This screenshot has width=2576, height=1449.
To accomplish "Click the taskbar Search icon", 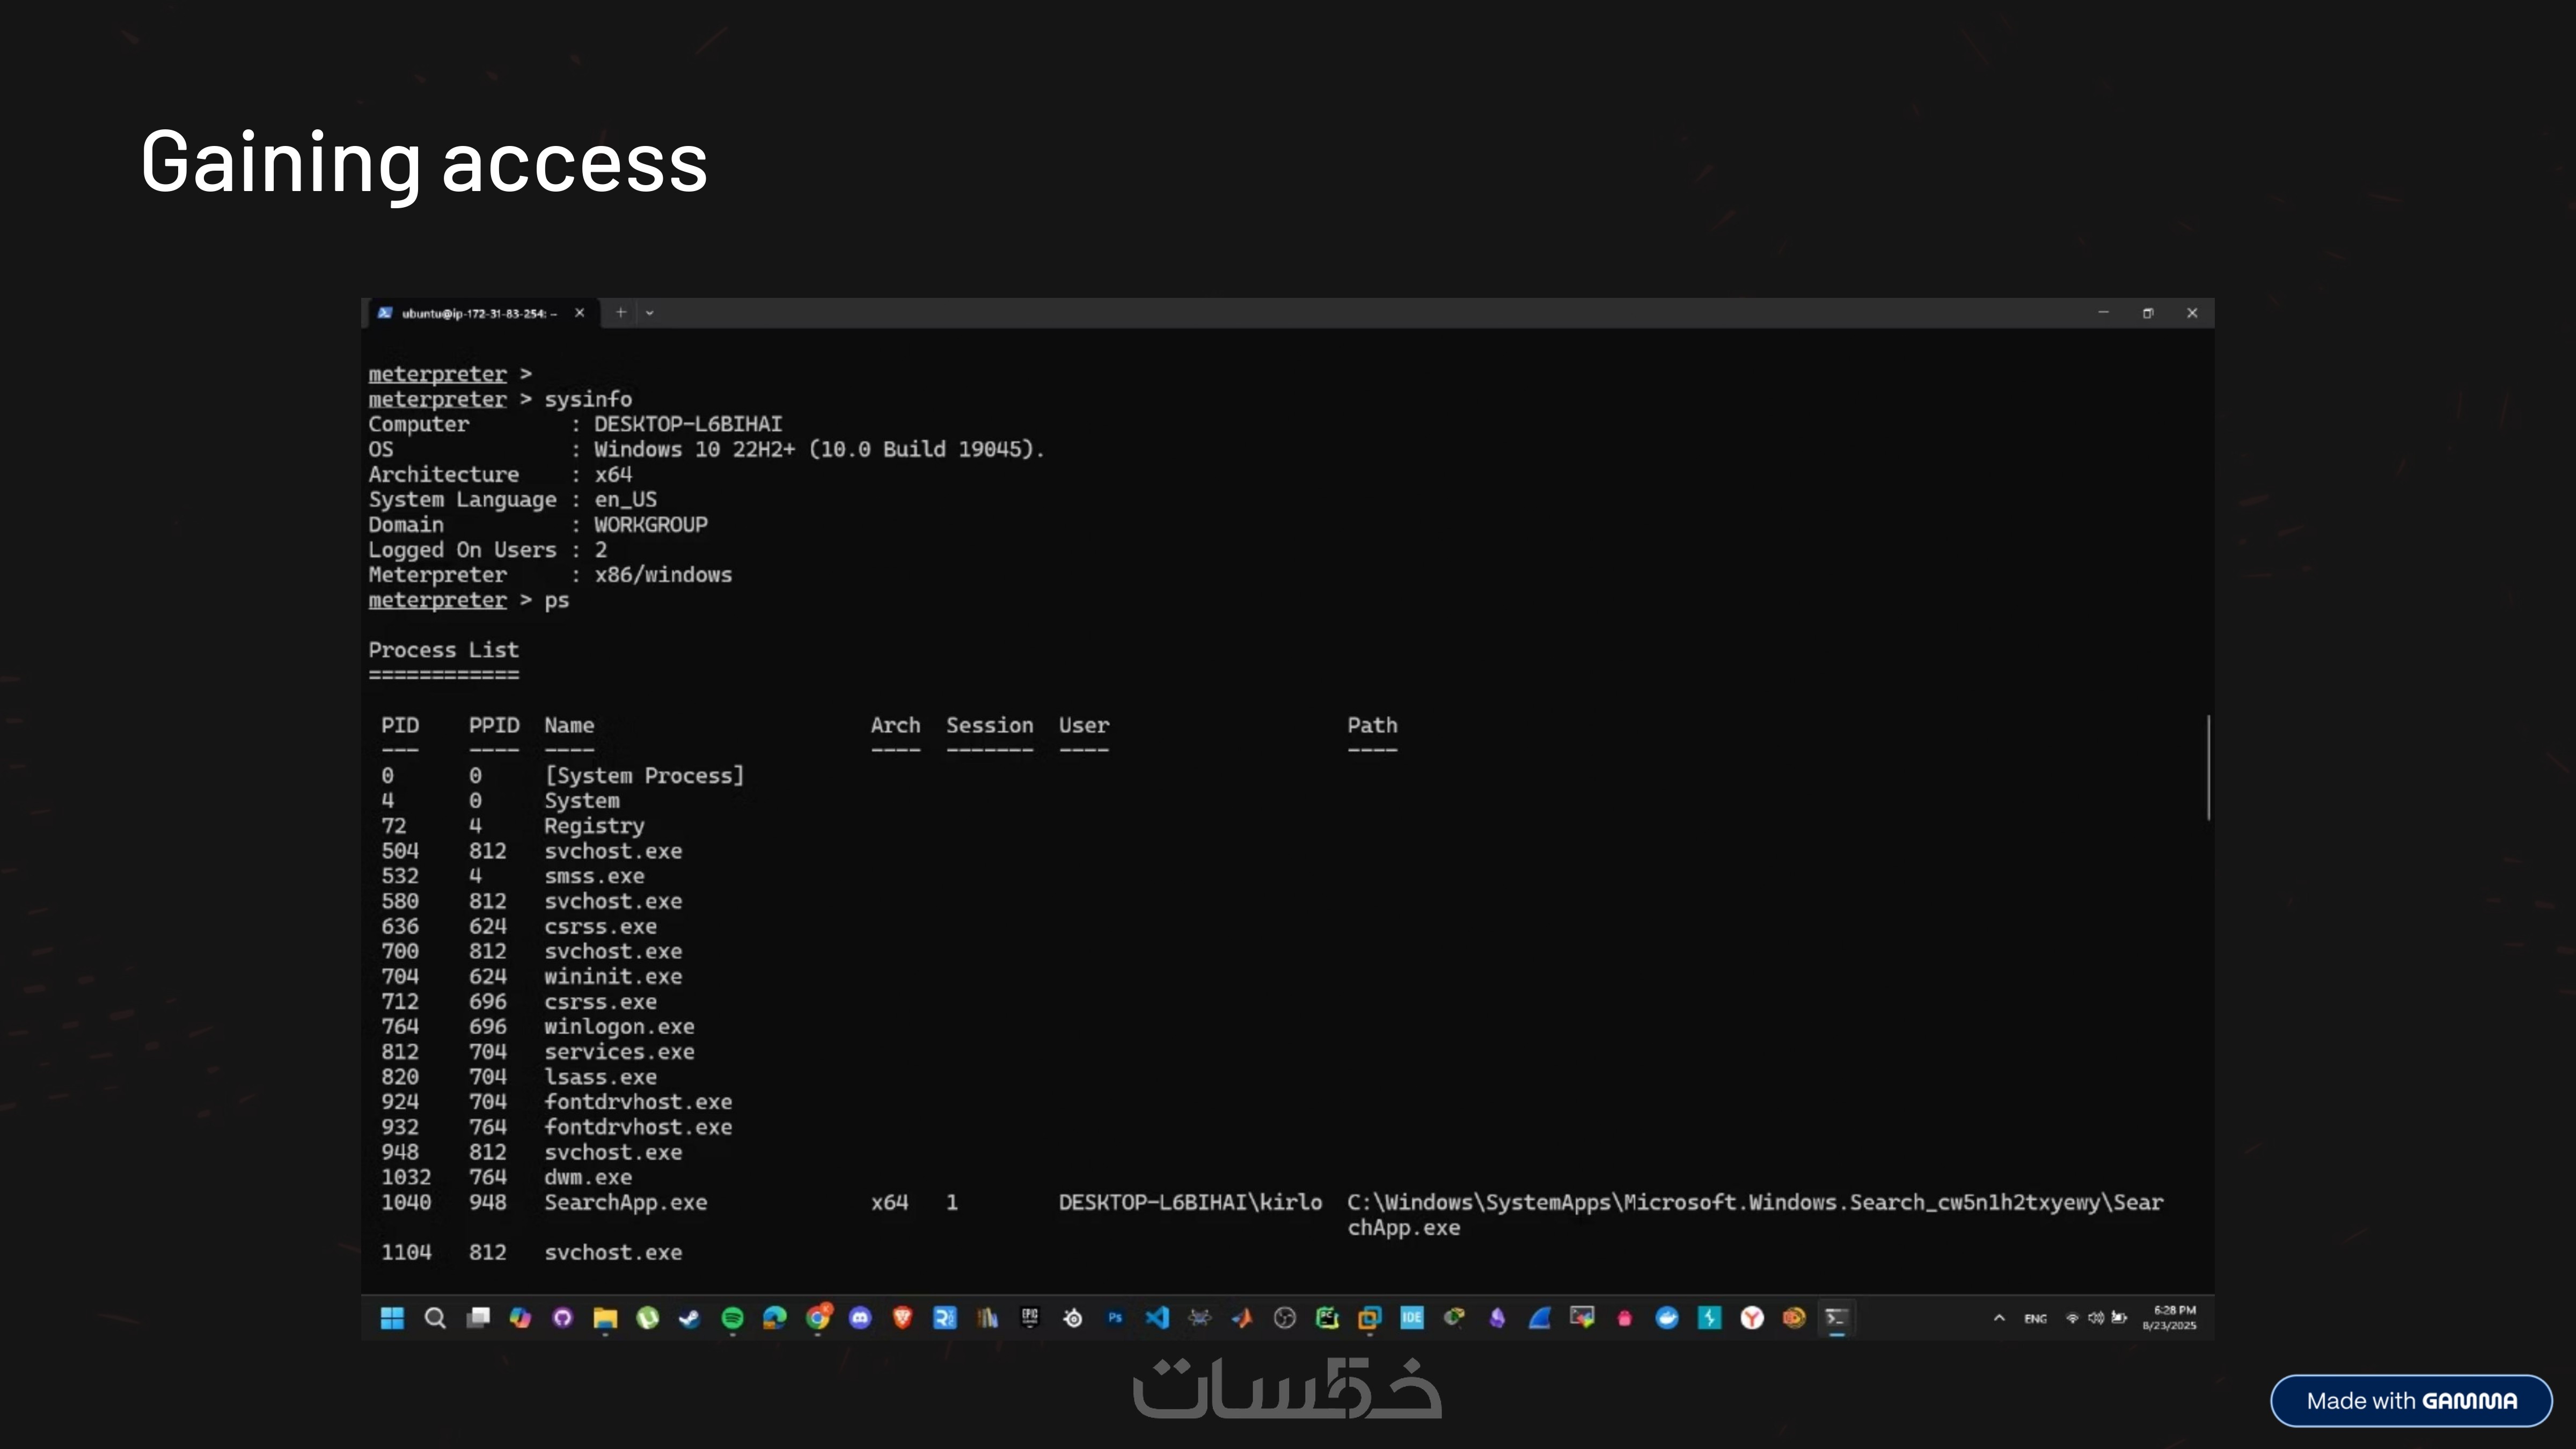I will [435, 1318].
